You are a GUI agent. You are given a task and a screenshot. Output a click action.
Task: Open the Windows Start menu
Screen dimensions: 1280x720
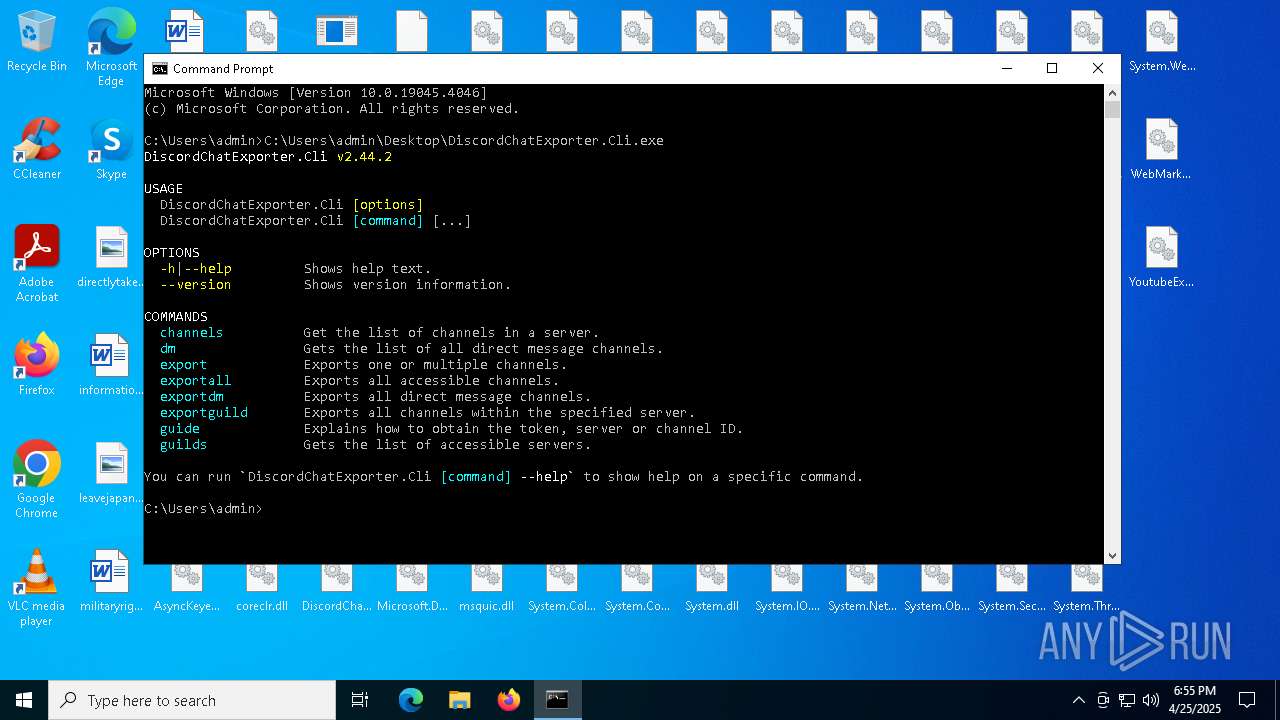click(x=24, y=700)
